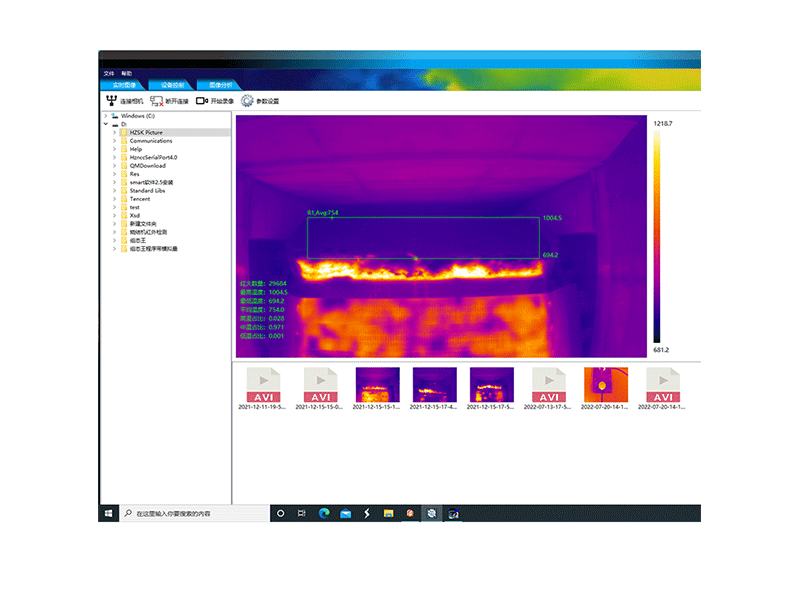Open Microsoft Edge from the taskbar
Viewport: 800px width, 600px height.
(x=324, y=513)
